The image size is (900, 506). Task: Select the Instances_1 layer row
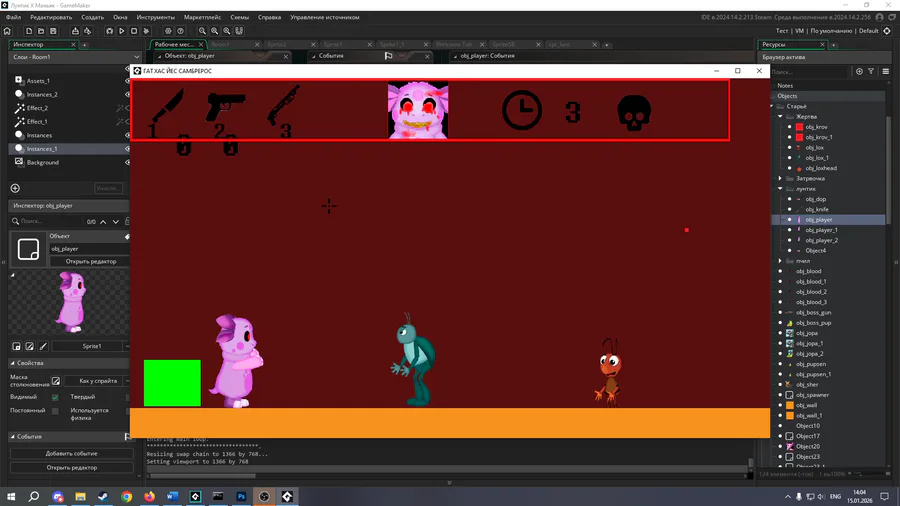click(69, 149)
